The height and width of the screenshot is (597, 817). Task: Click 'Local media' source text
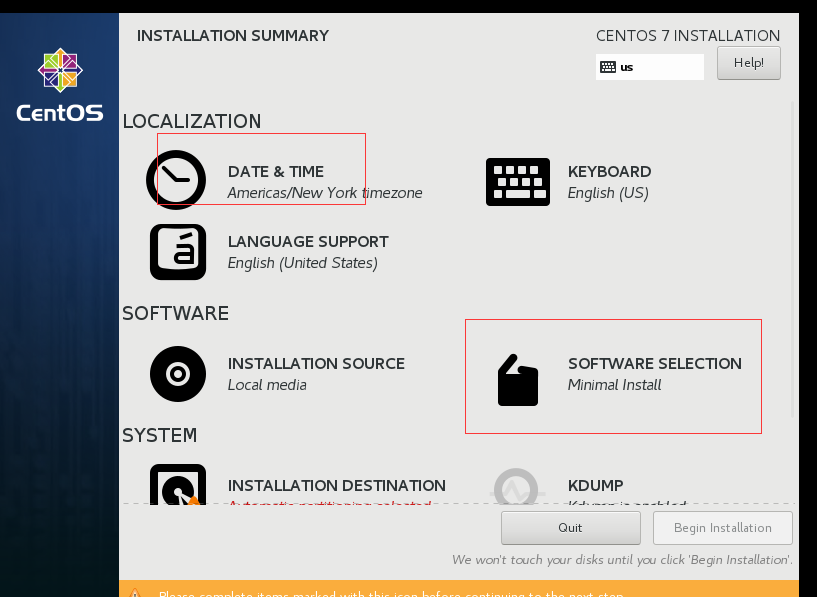[x=267, y=385]
